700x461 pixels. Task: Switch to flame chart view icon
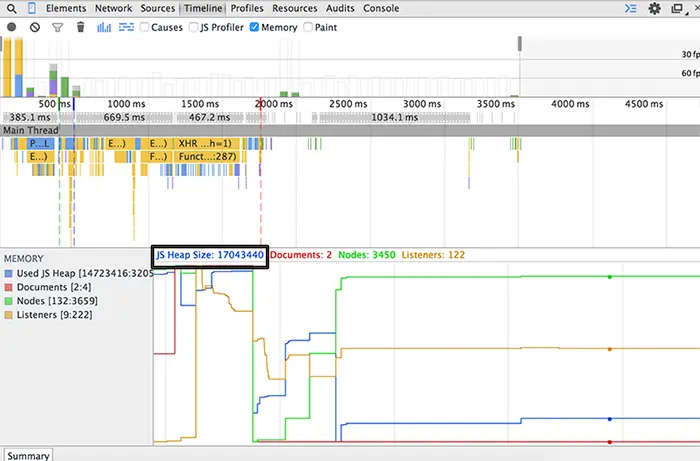[126, 27]
